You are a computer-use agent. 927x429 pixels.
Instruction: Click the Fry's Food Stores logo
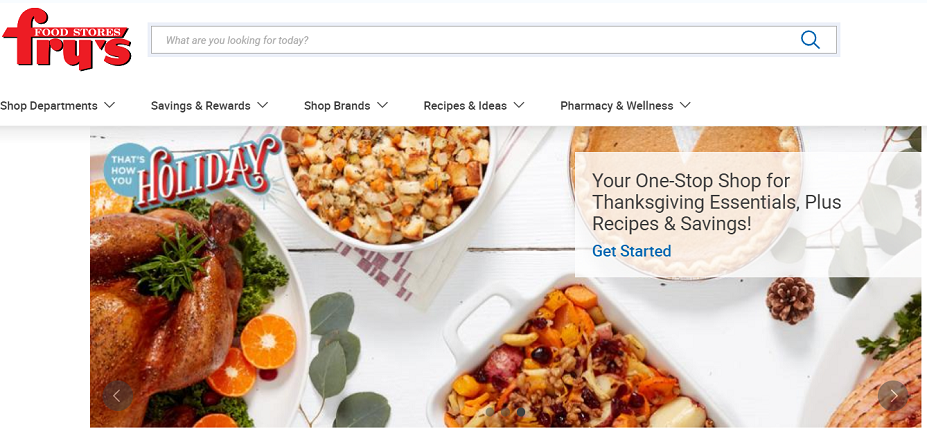[67, 40]
